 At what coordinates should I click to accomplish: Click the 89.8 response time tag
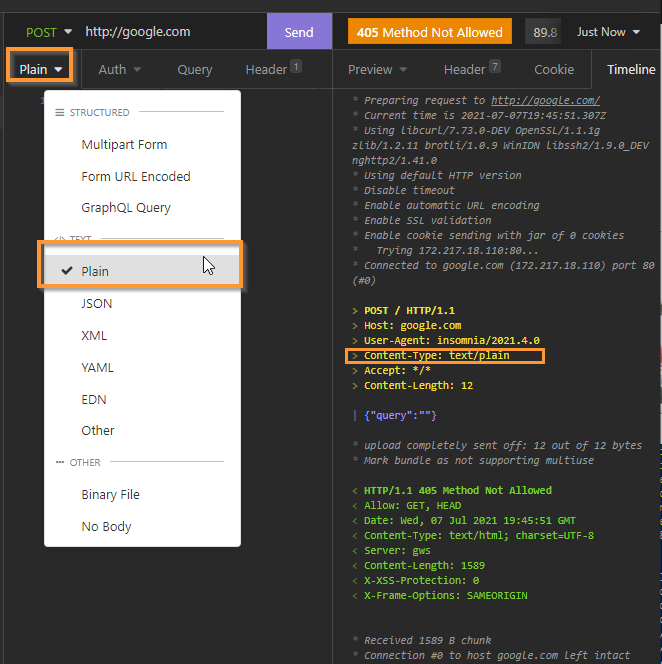543,32
